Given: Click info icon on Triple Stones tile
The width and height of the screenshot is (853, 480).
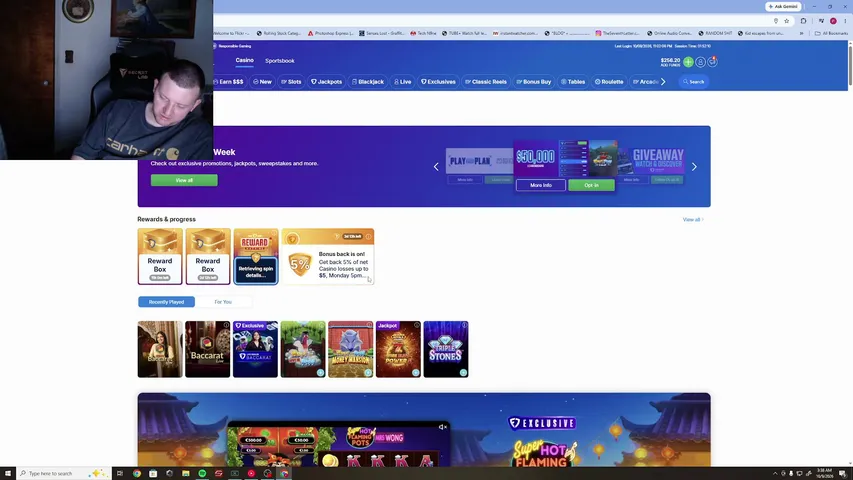Looking at the screenshot, I should 464,325.
